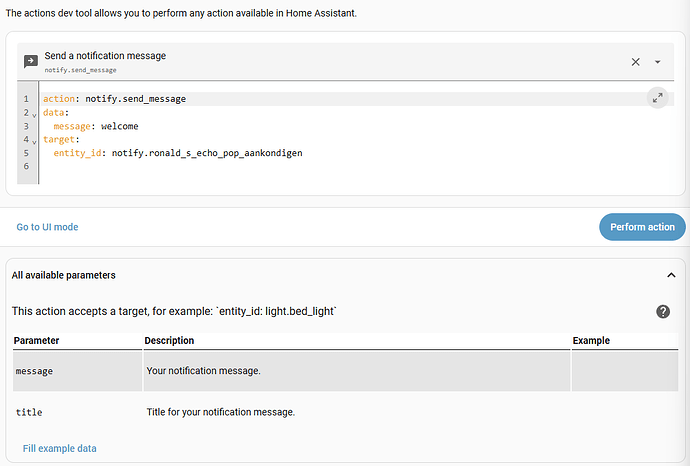690x466 pixels.
Task: Collapse the "data" block fold arrow
Action: (35, 114)
